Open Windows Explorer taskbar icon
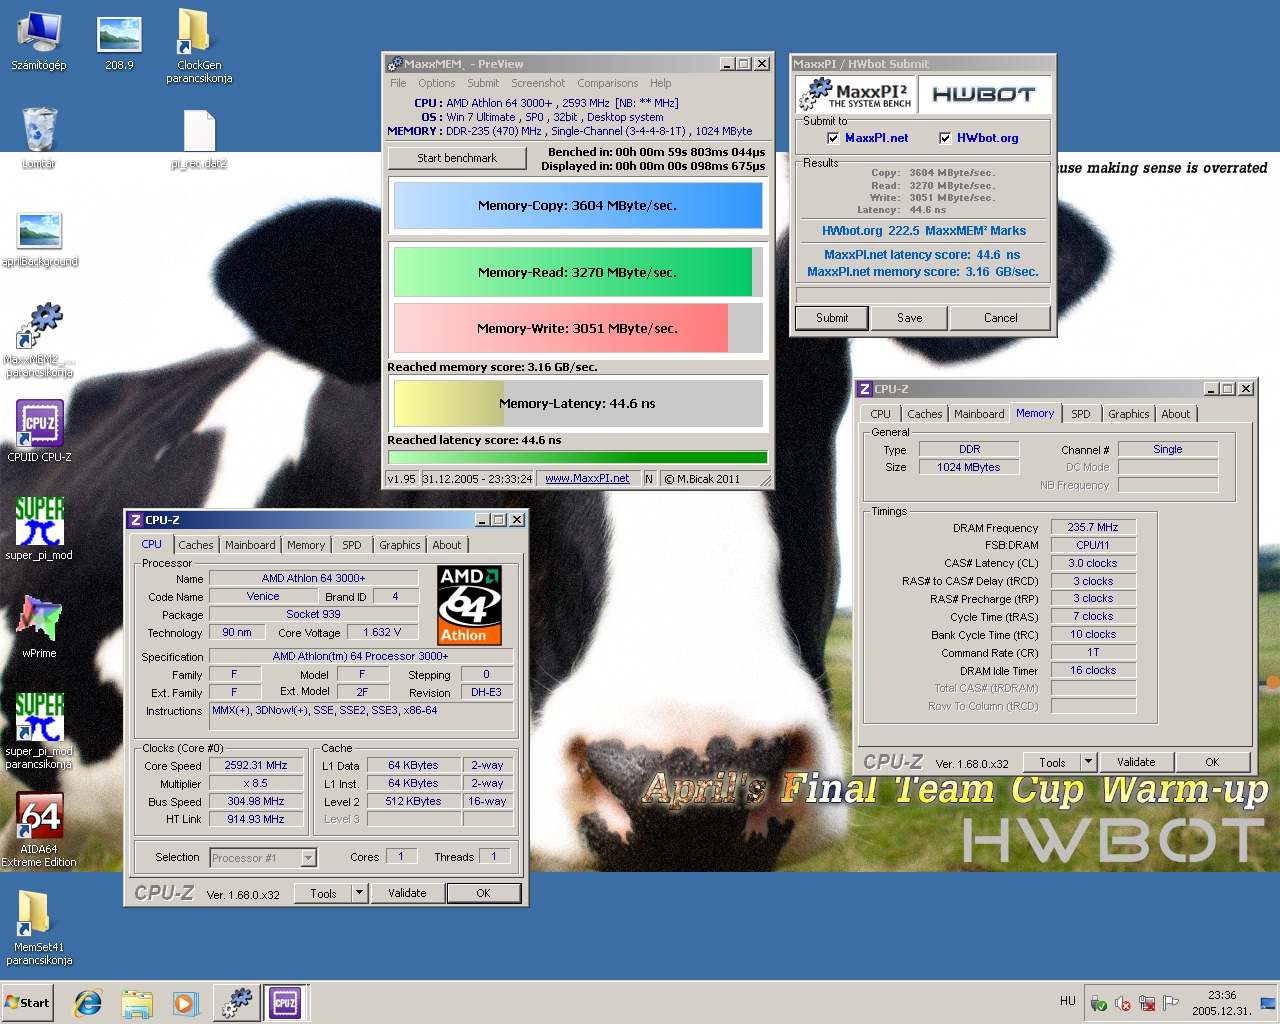 point(137,1003)
